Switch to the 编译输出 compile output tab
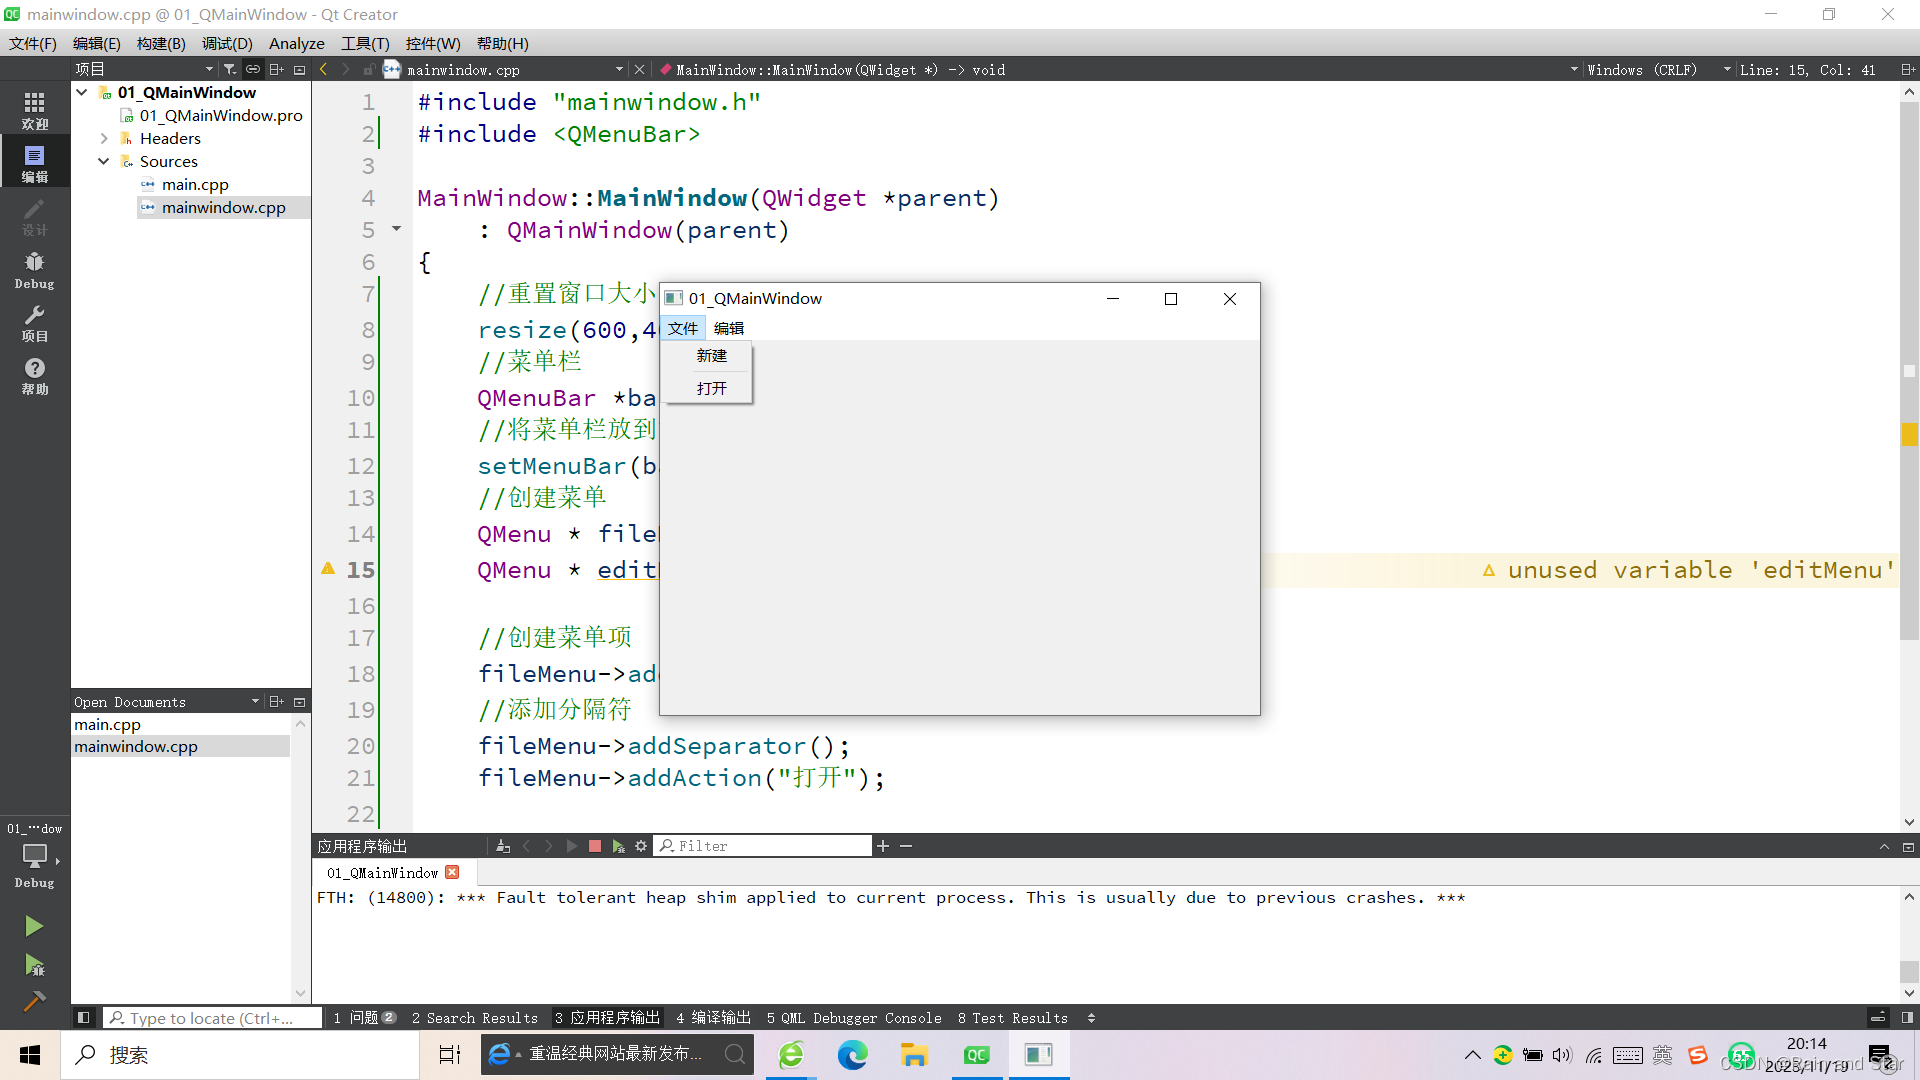 click(x=713, y=1018)
